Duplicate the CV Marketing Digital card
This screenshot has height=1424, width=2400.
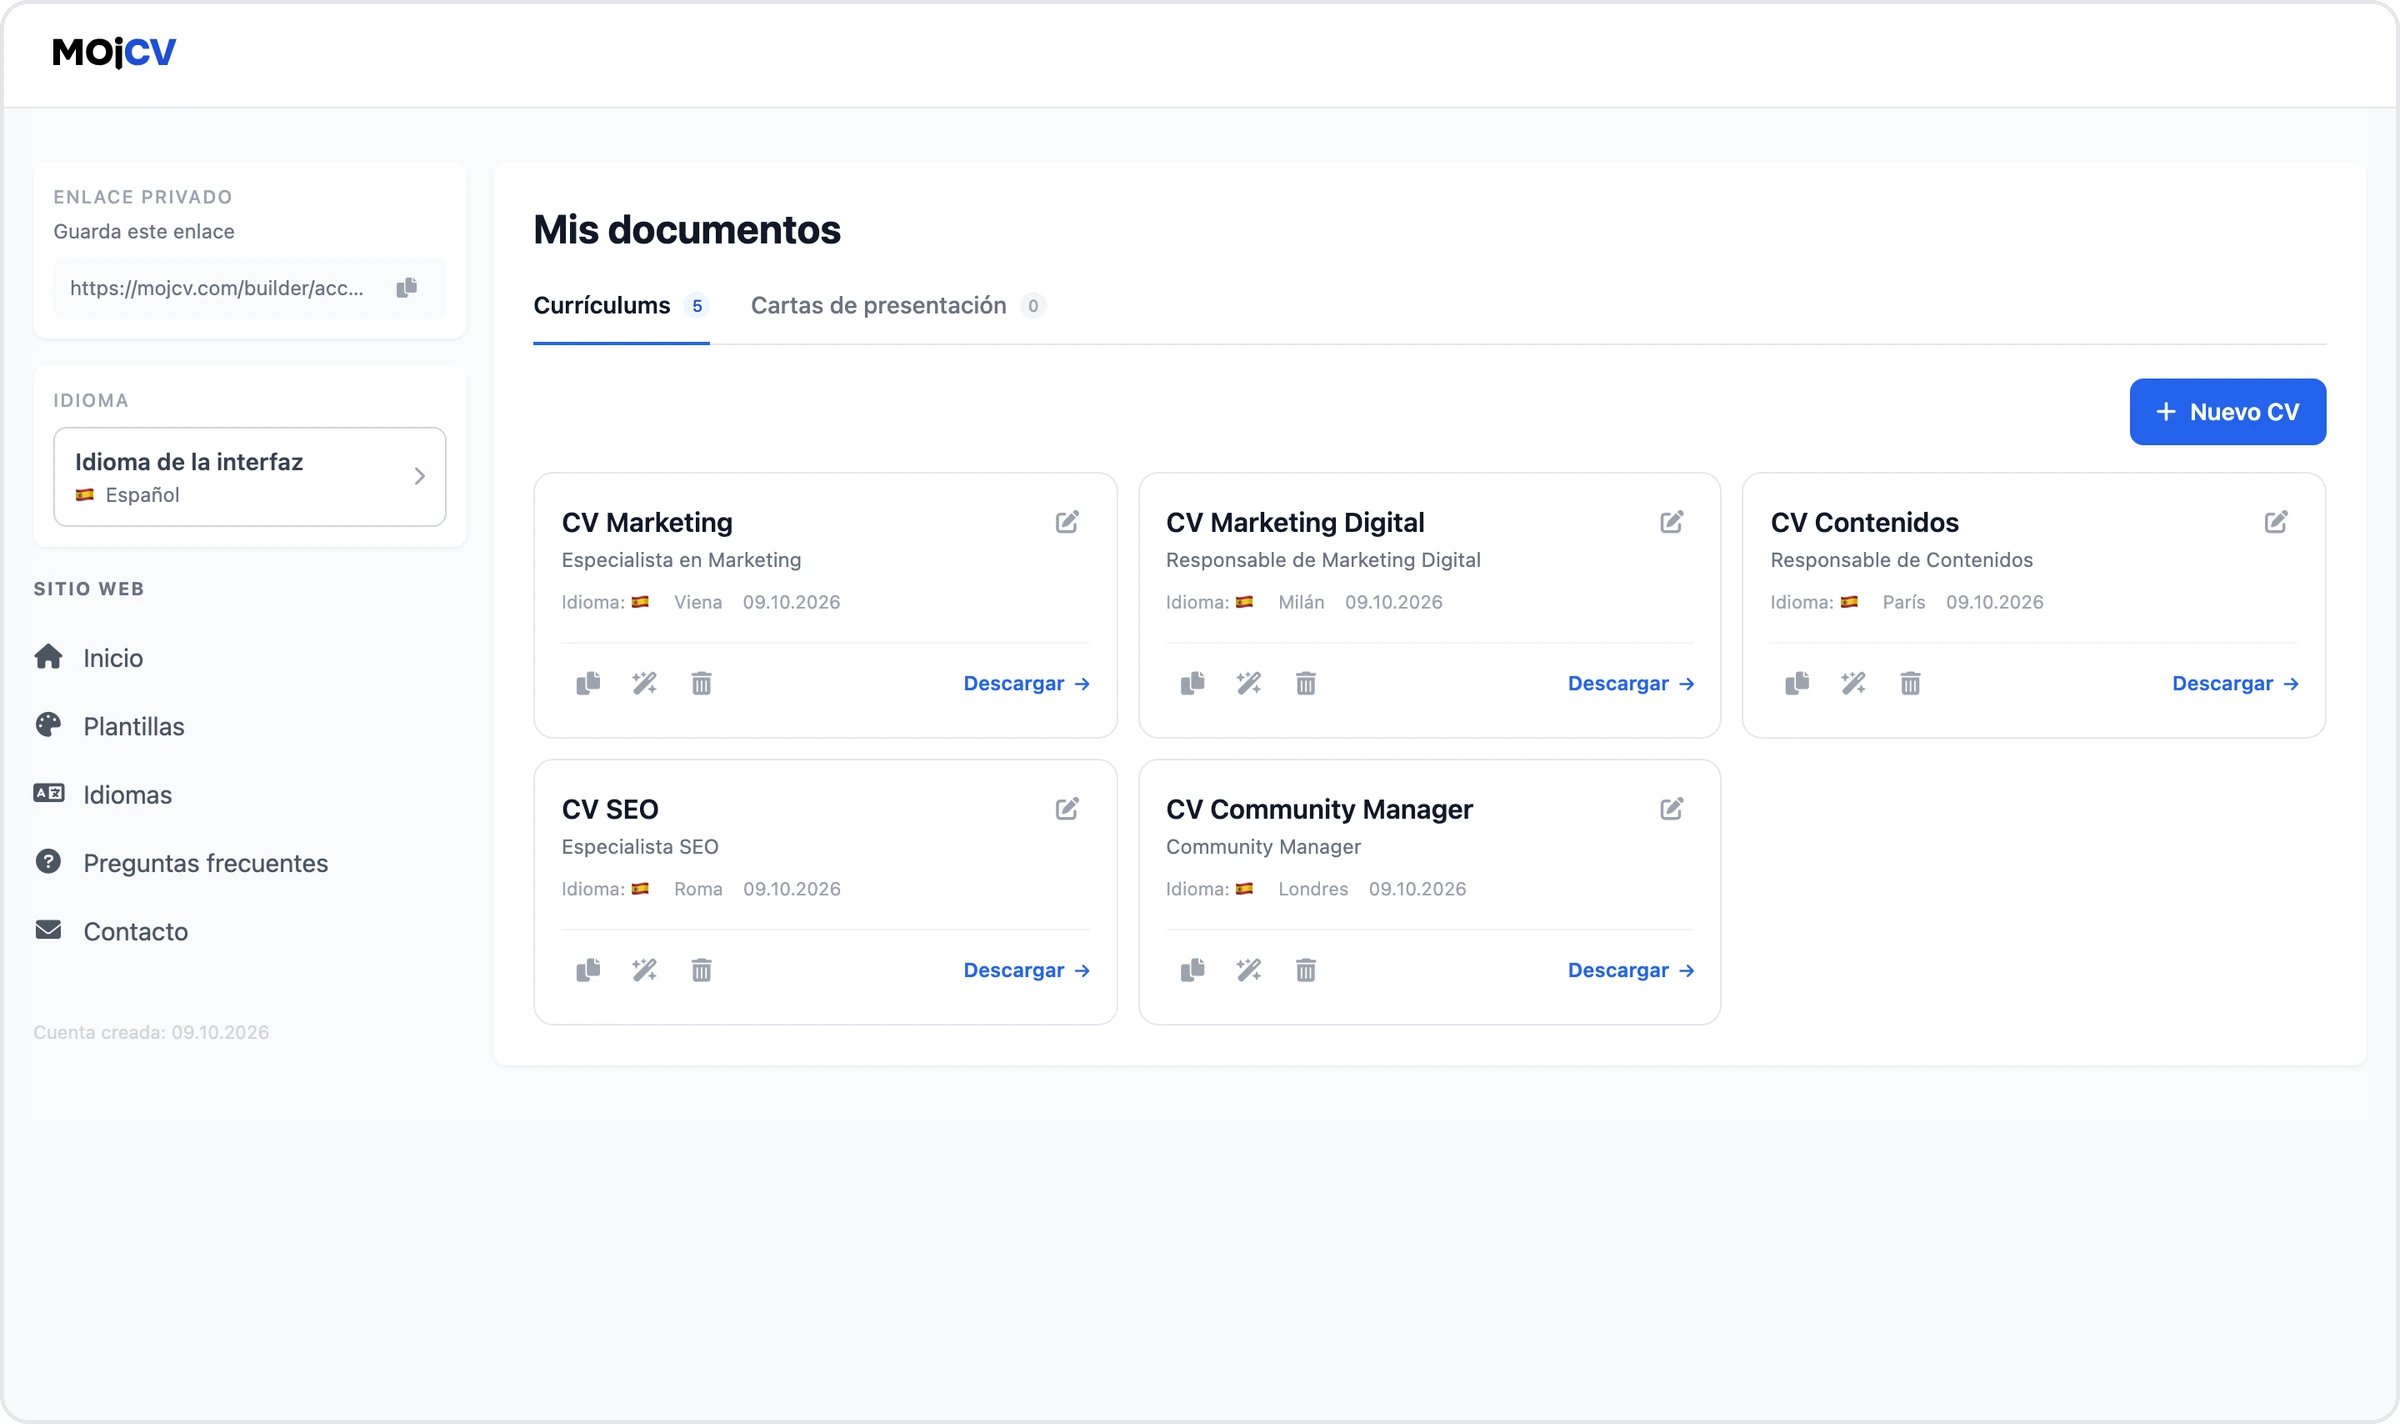click(1192, 684)
